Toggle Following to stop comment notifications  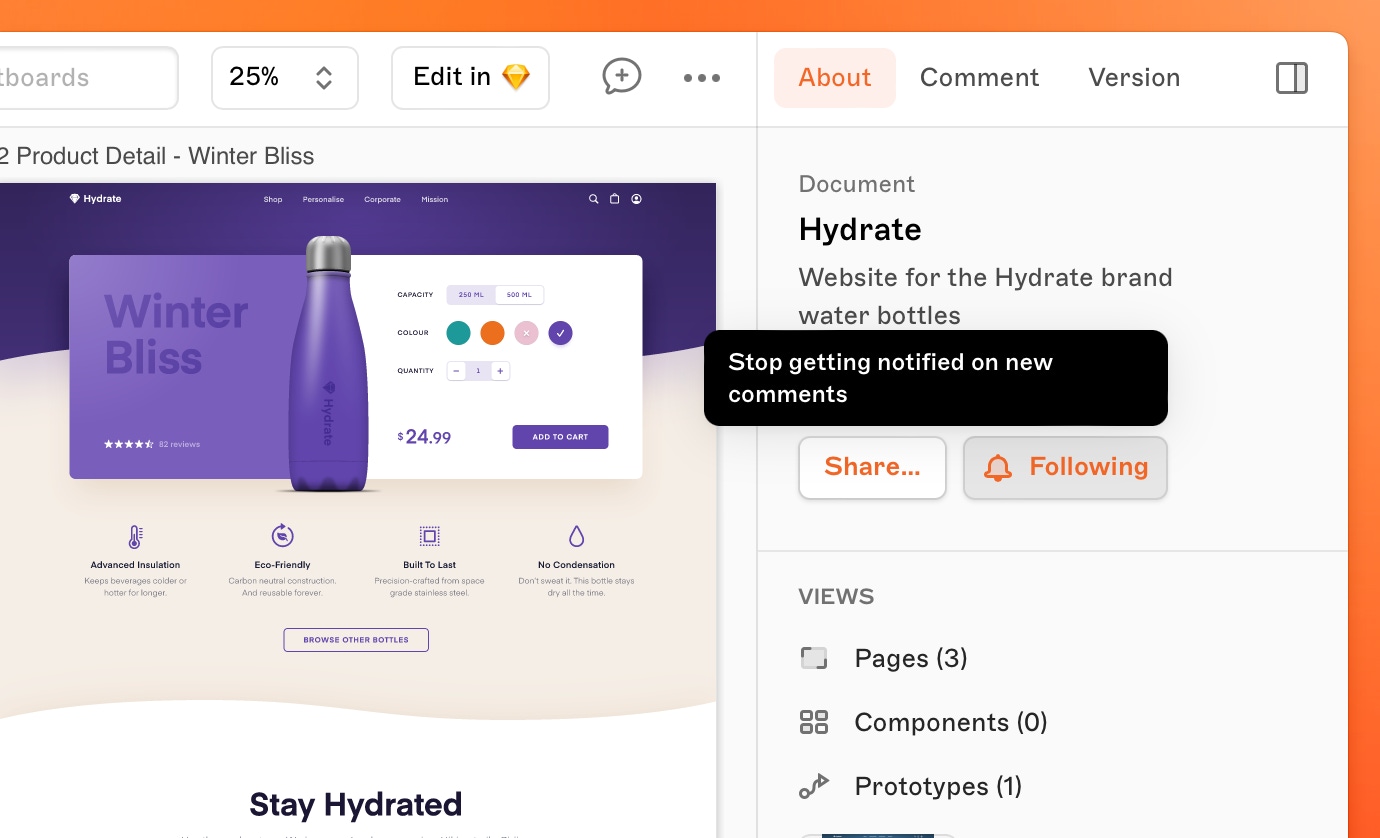coord(1065,468)
